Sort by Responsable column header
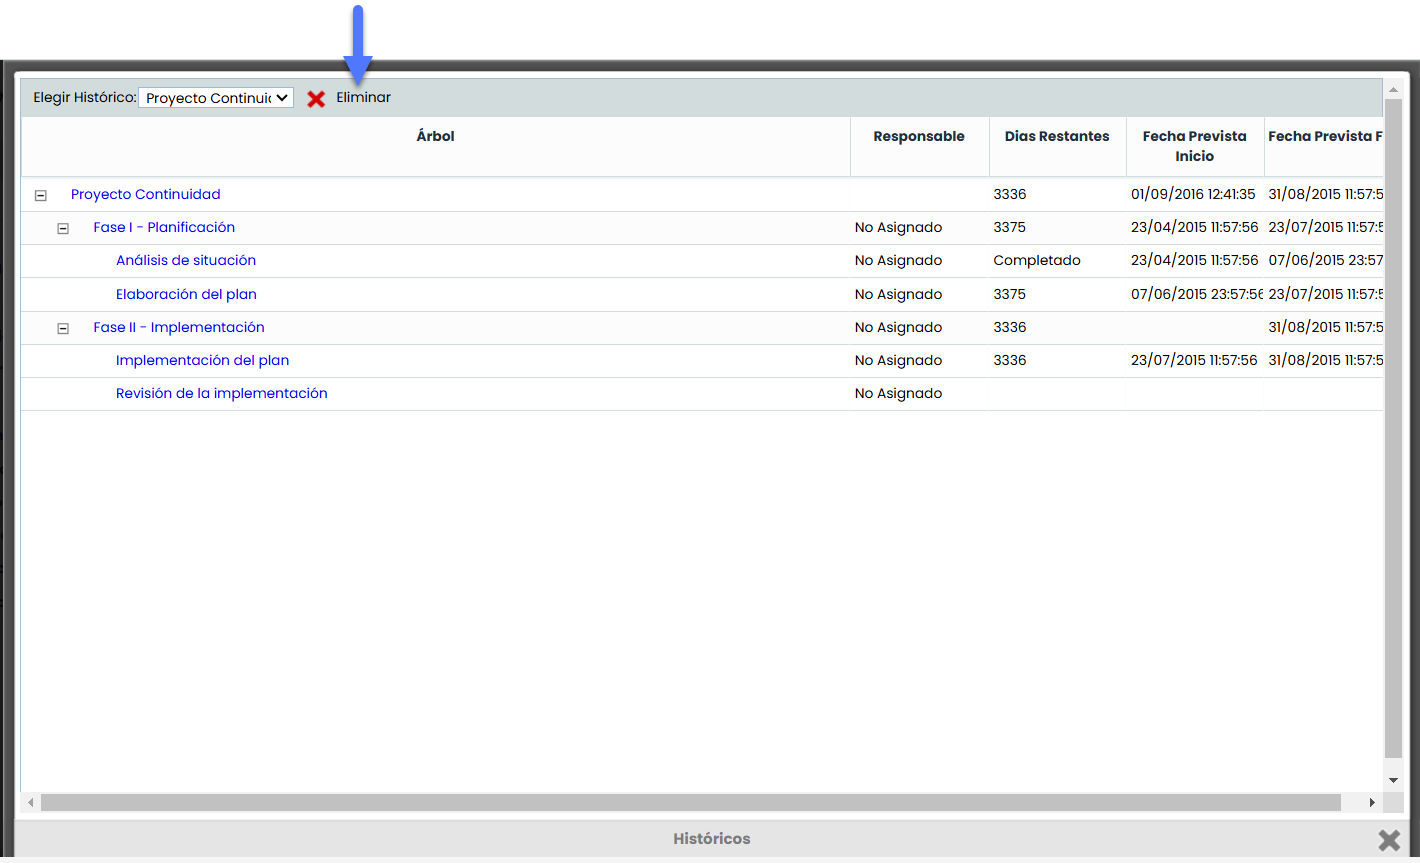Image resolution: width=1420 pixels, height=863 pixels. pos(919,137)
